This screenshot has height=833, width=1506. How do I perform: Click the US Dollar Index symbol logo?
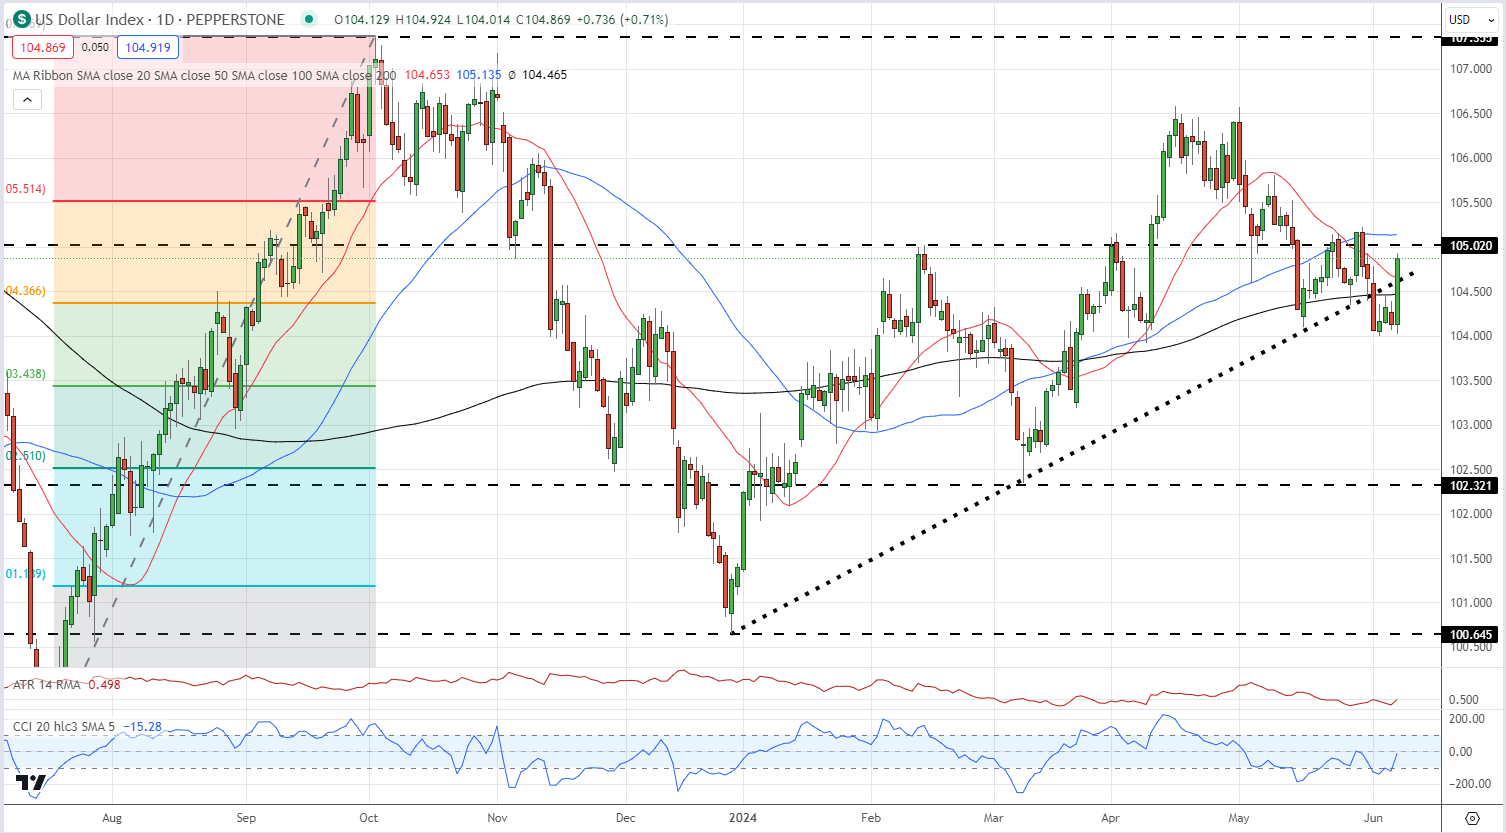pyautogui.click(x=20, y=19)
